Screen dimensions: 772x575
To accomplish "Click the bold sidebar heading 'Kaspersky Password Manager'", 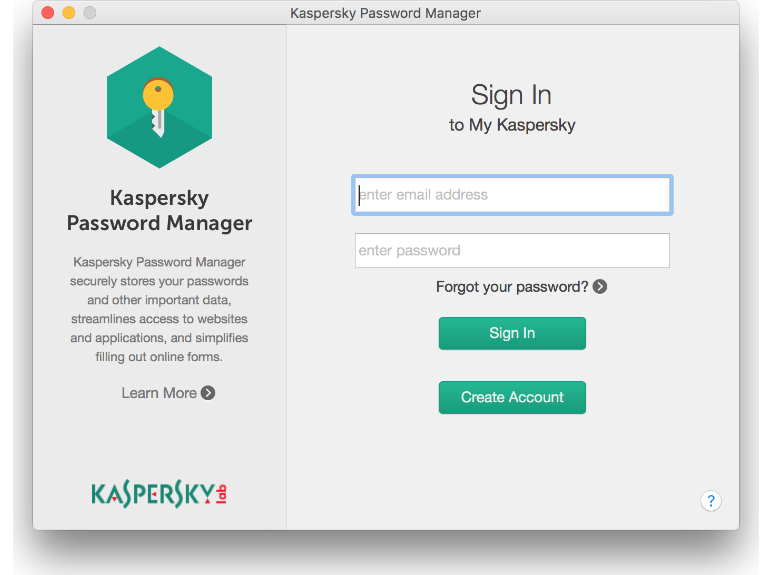I will click(x=159, y=210).
